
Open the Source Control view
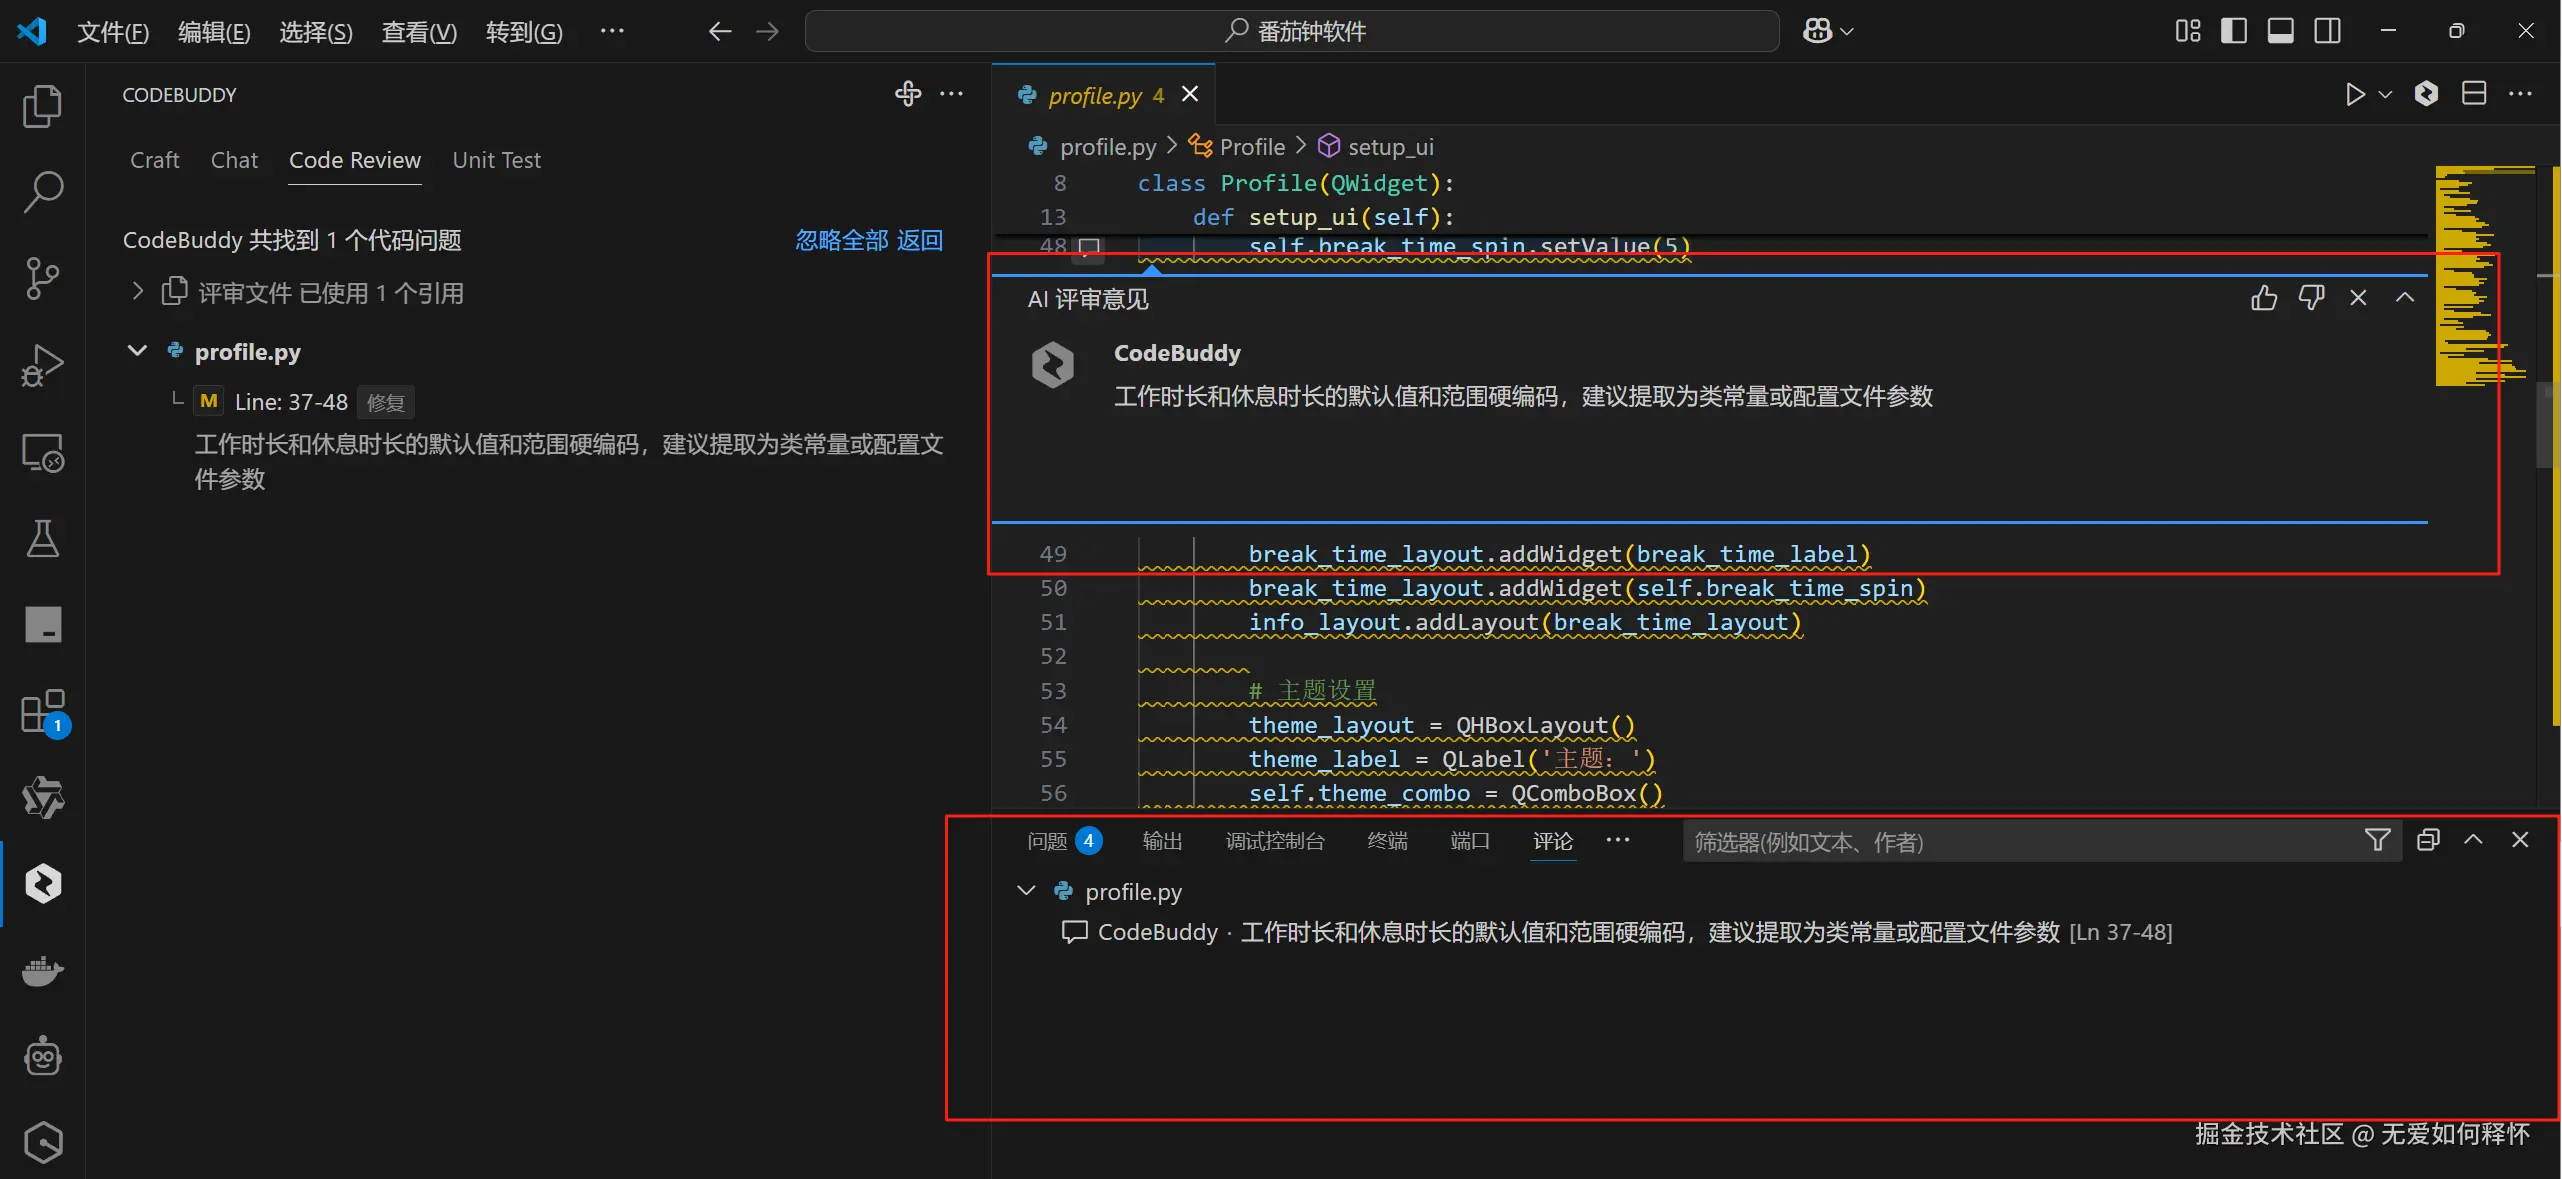(x=42, y=279)
